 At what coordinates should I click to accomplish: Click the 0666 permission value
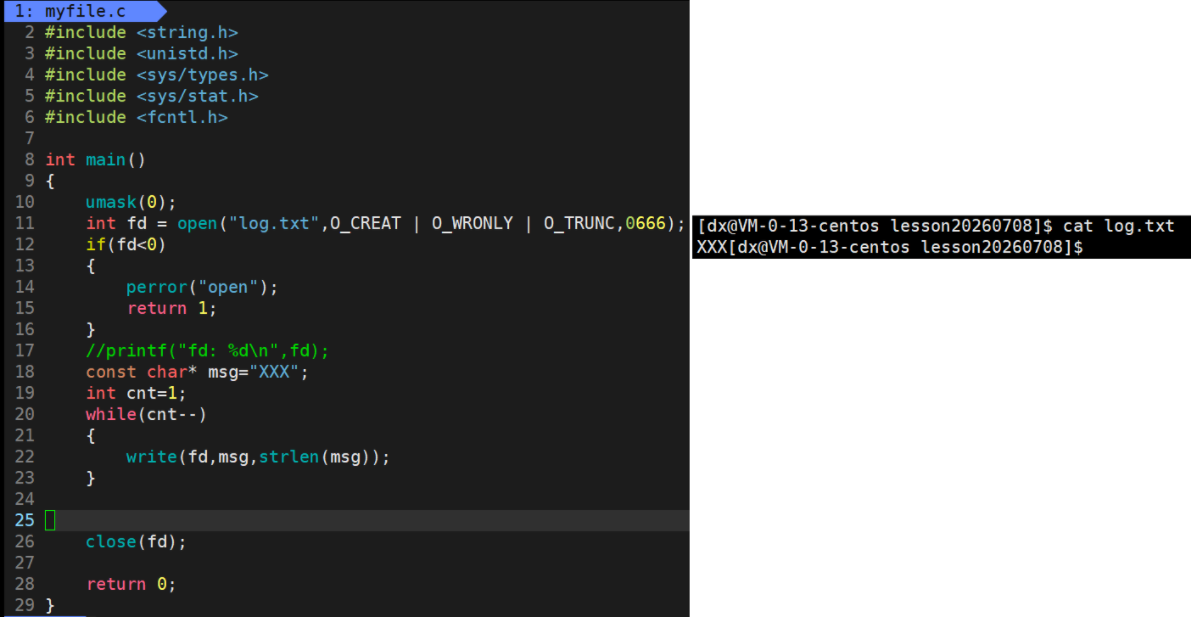[x=645, y=224]
